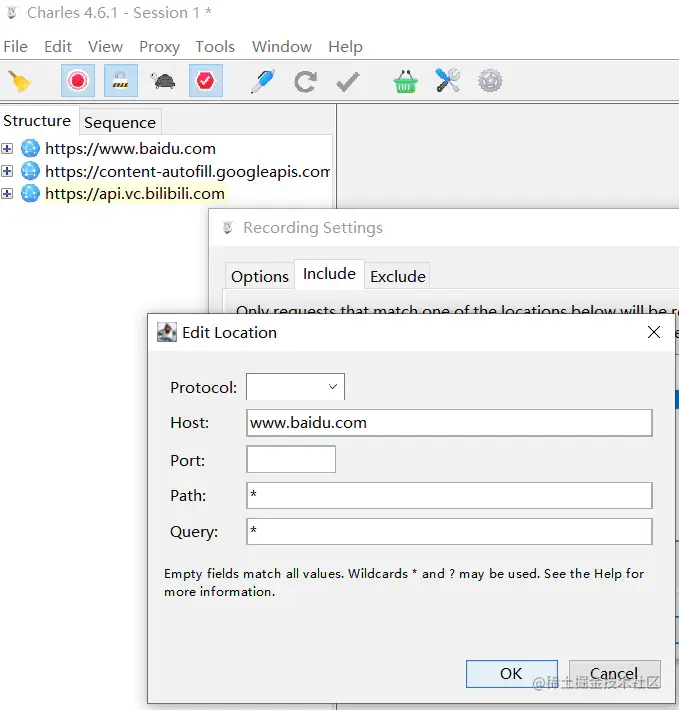679x710 pixels.
Task: Click Recording Settings title bar icon
Action: click(x=228, y=228)
